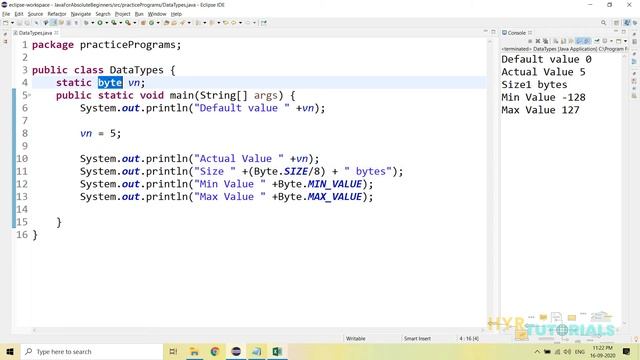
Task: Open Excel from taskbar
Action: [277, 351]
